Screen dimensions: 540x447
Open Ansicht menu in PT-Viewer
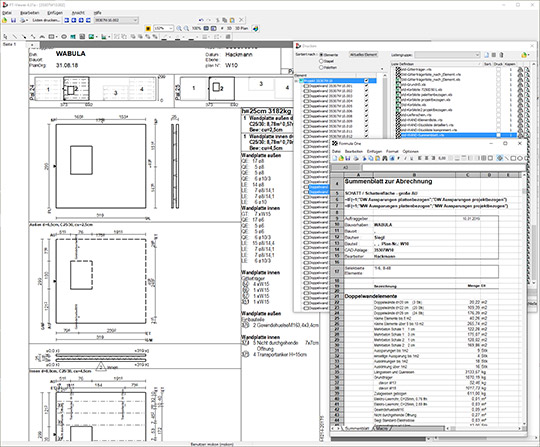(78, 13)
